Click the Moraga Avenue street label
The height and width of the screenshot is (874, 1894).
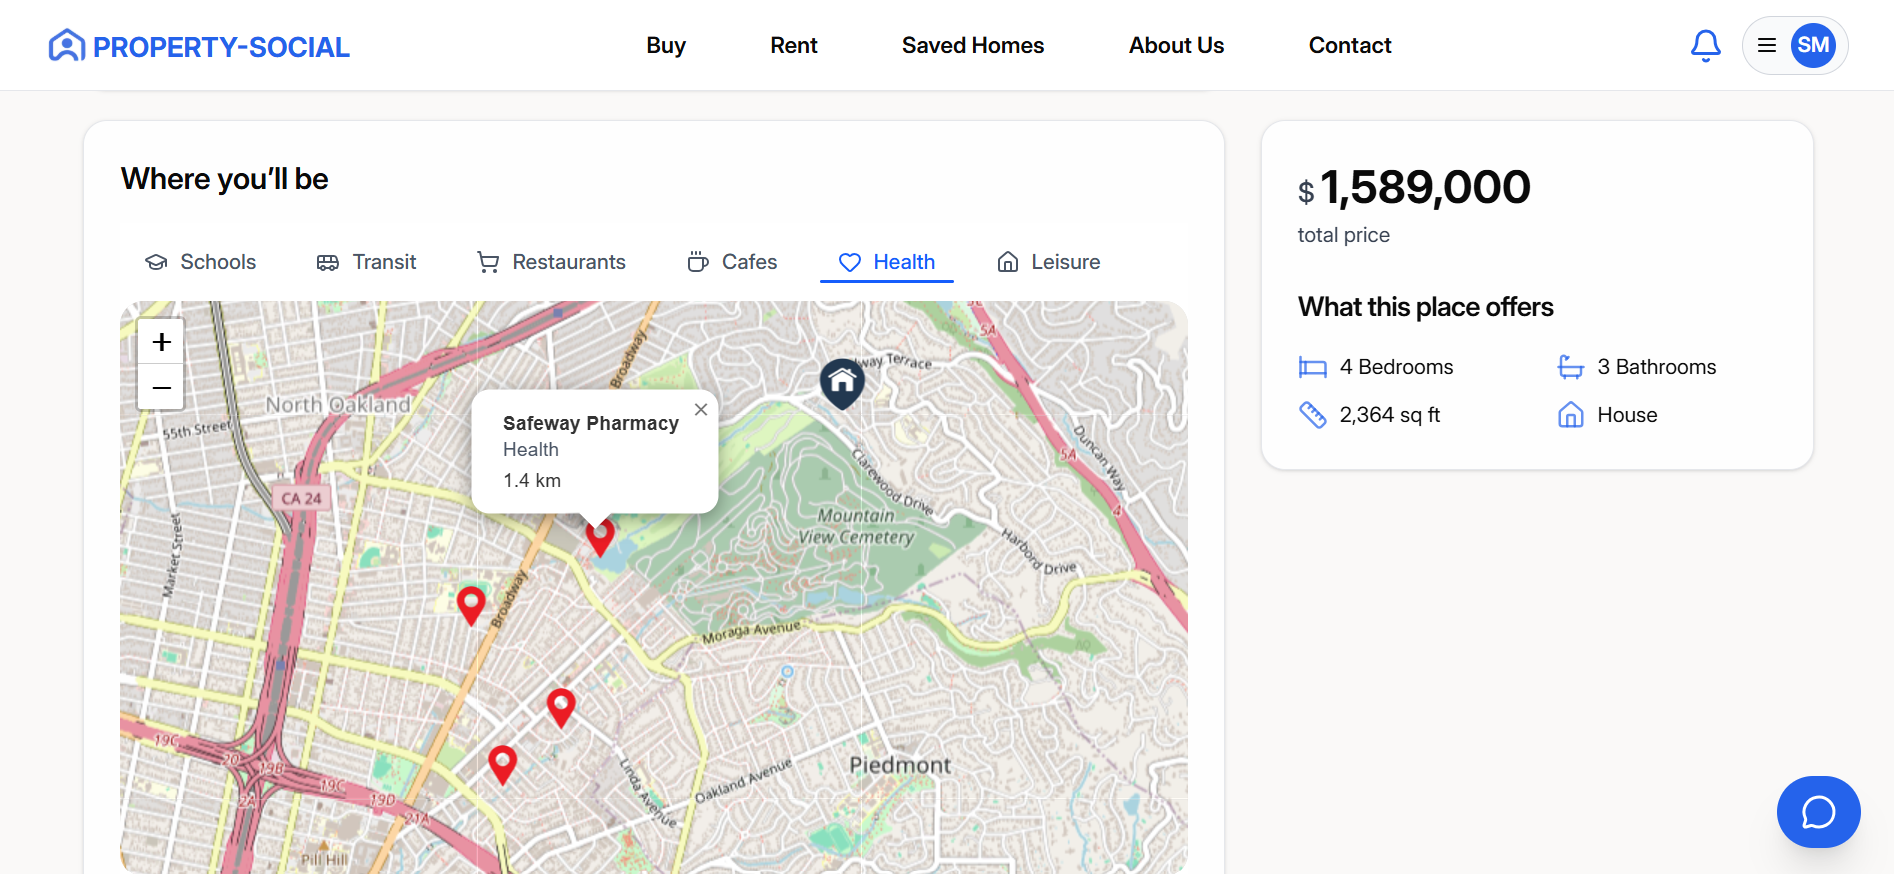tap(751, 632)
